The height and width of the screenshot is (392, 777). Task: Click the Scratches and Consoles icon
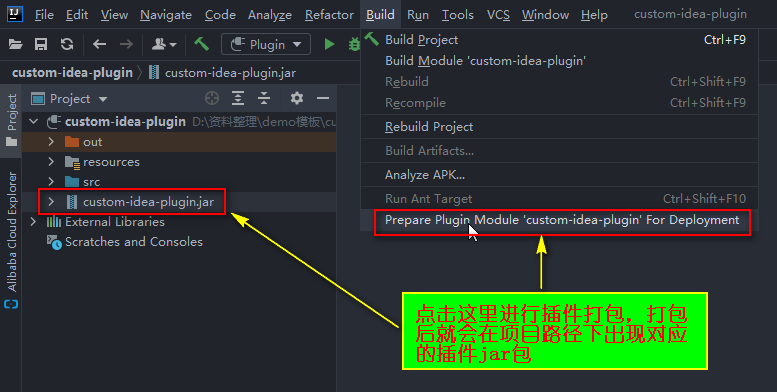click(54, 242)
